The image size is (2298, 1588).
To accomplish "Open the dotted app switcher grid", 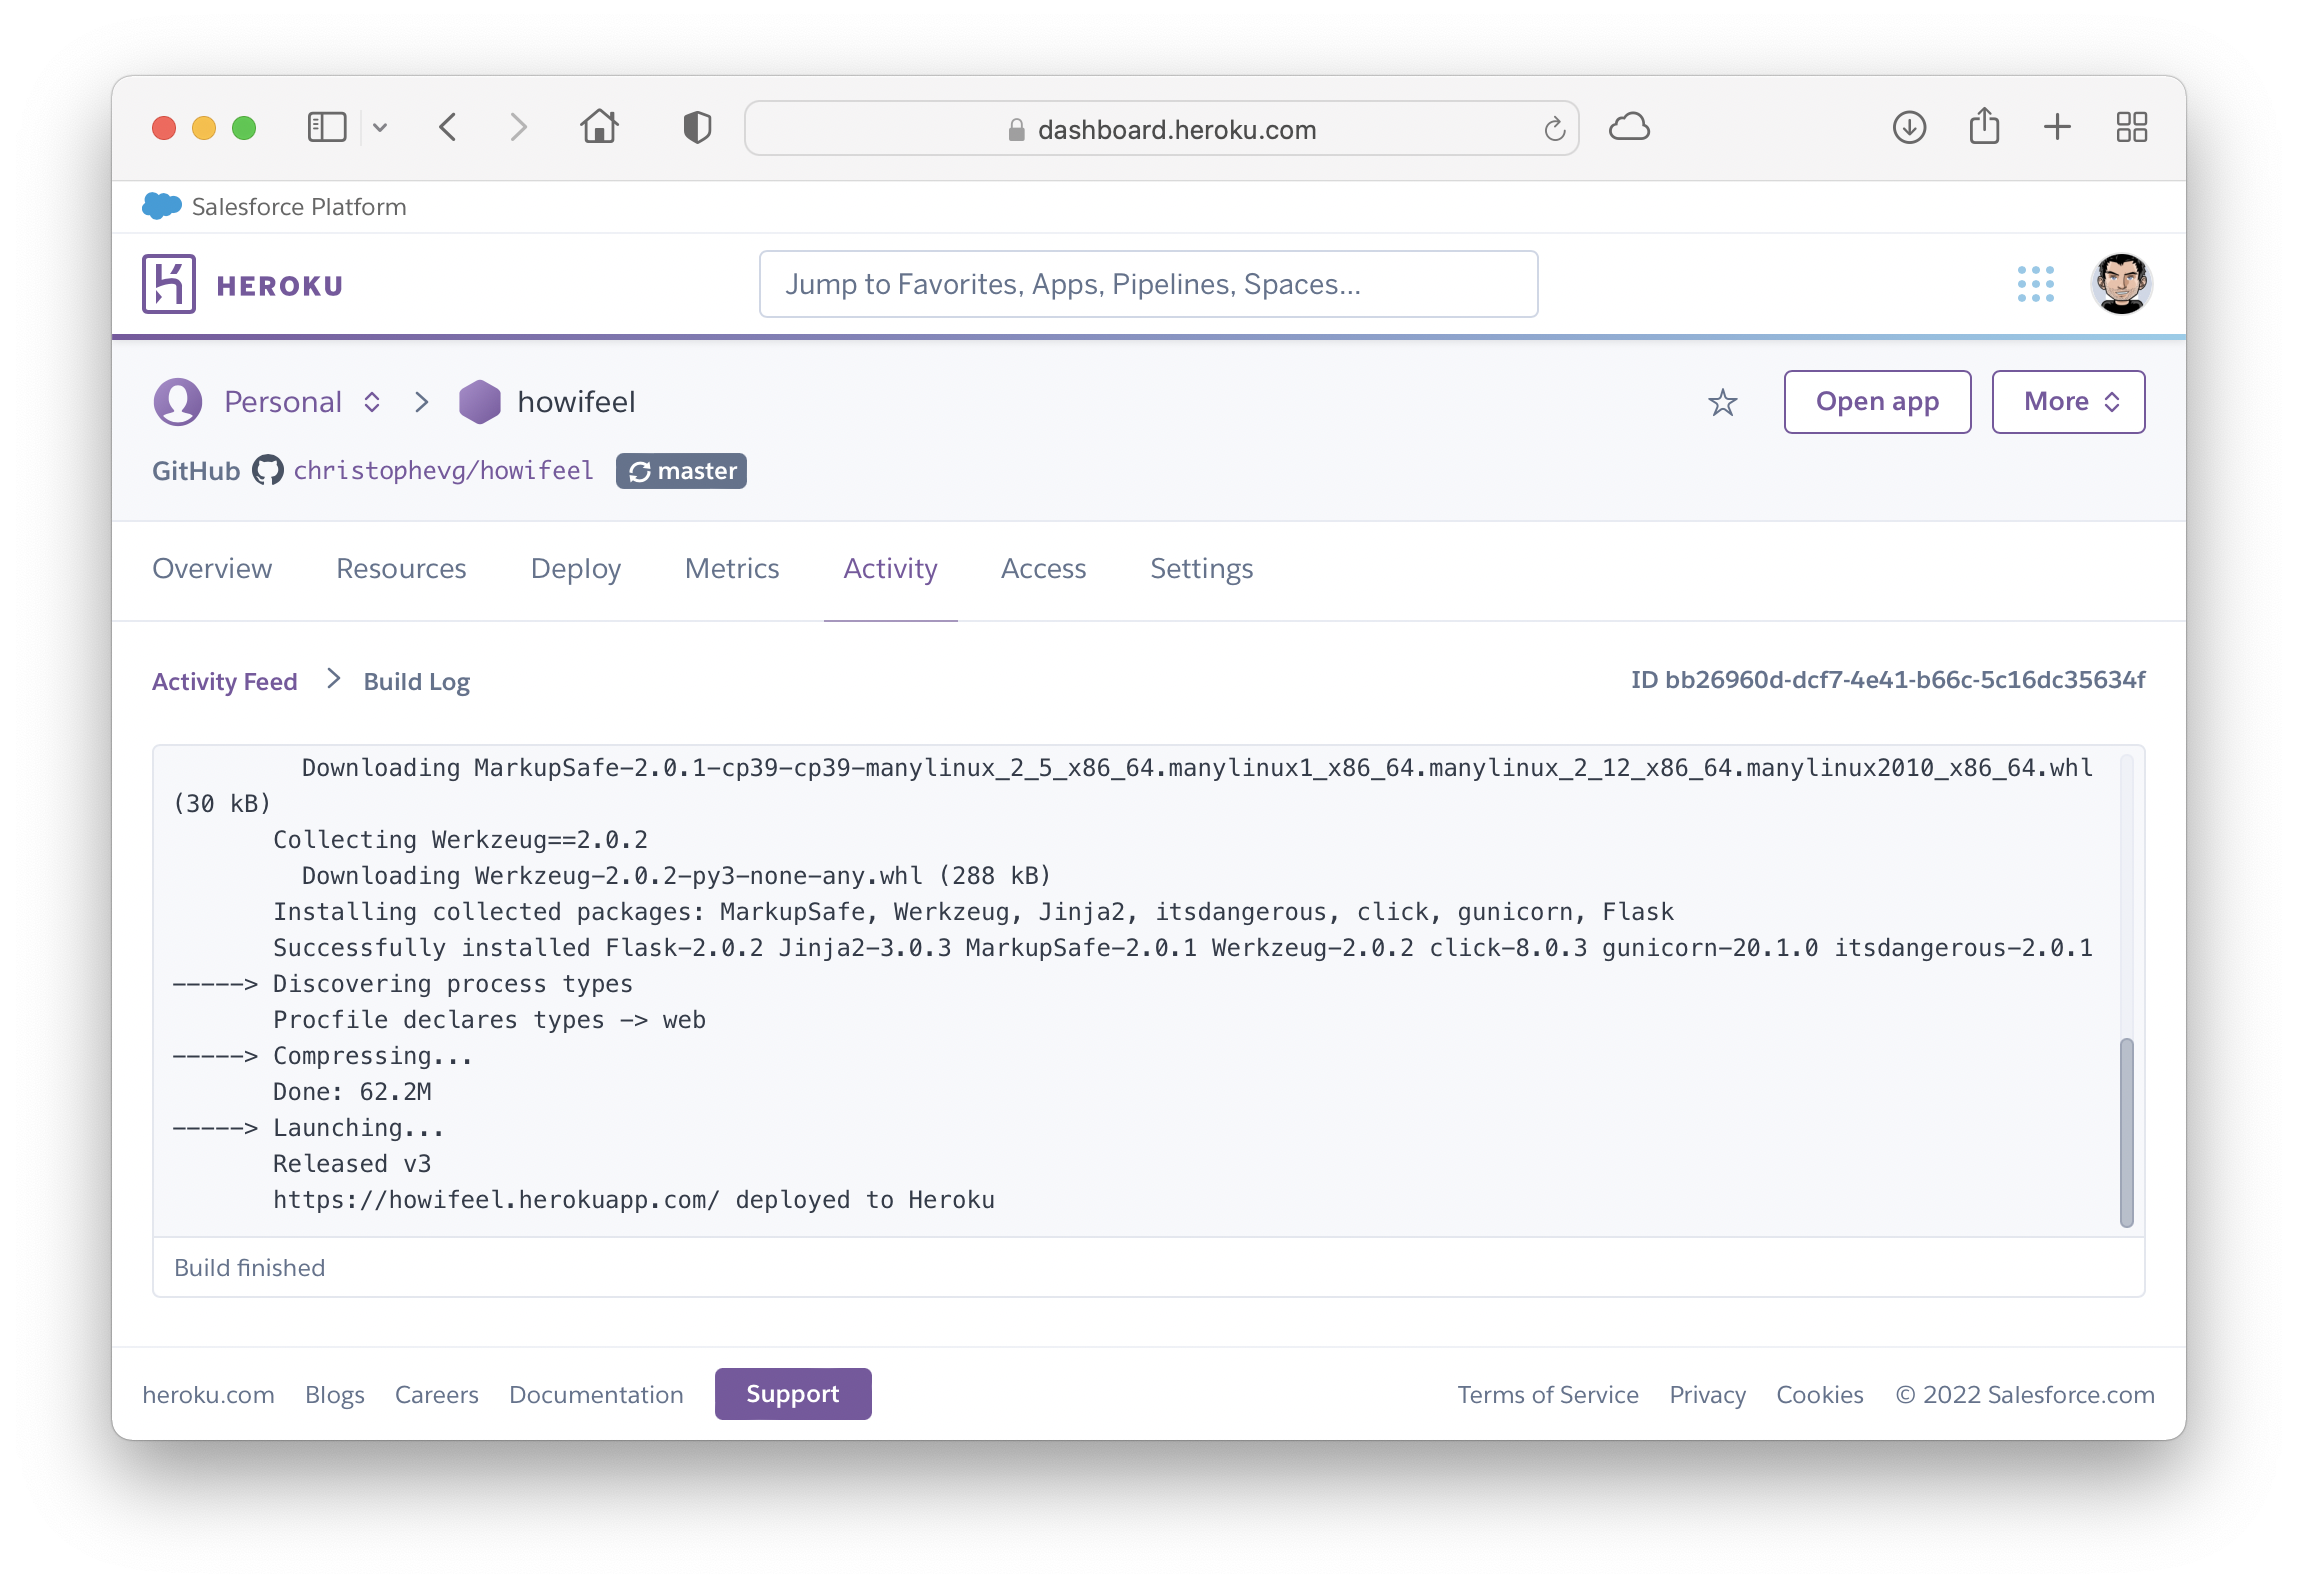I will coord(2035,284).
